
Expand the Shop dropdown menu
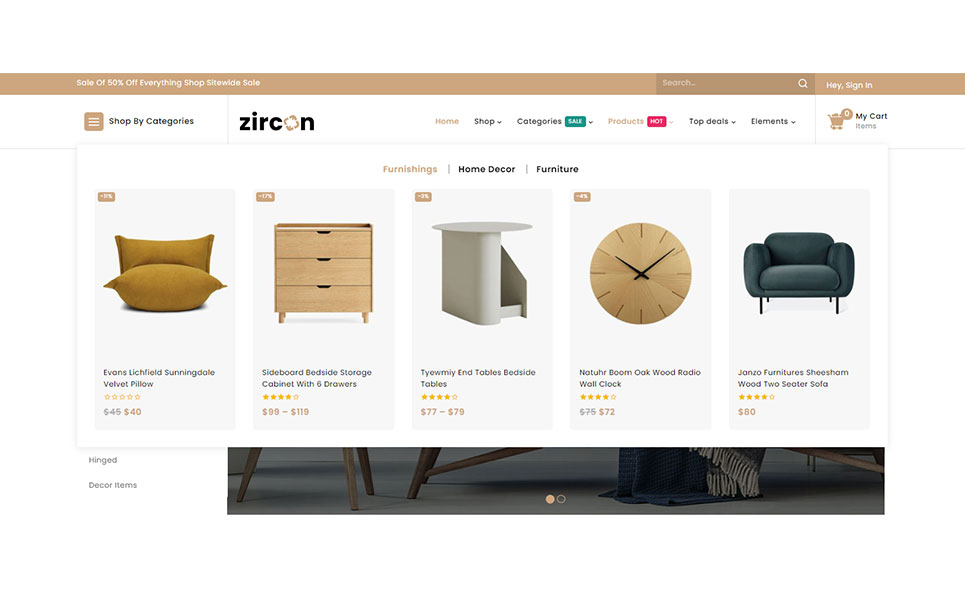[487, 121]
